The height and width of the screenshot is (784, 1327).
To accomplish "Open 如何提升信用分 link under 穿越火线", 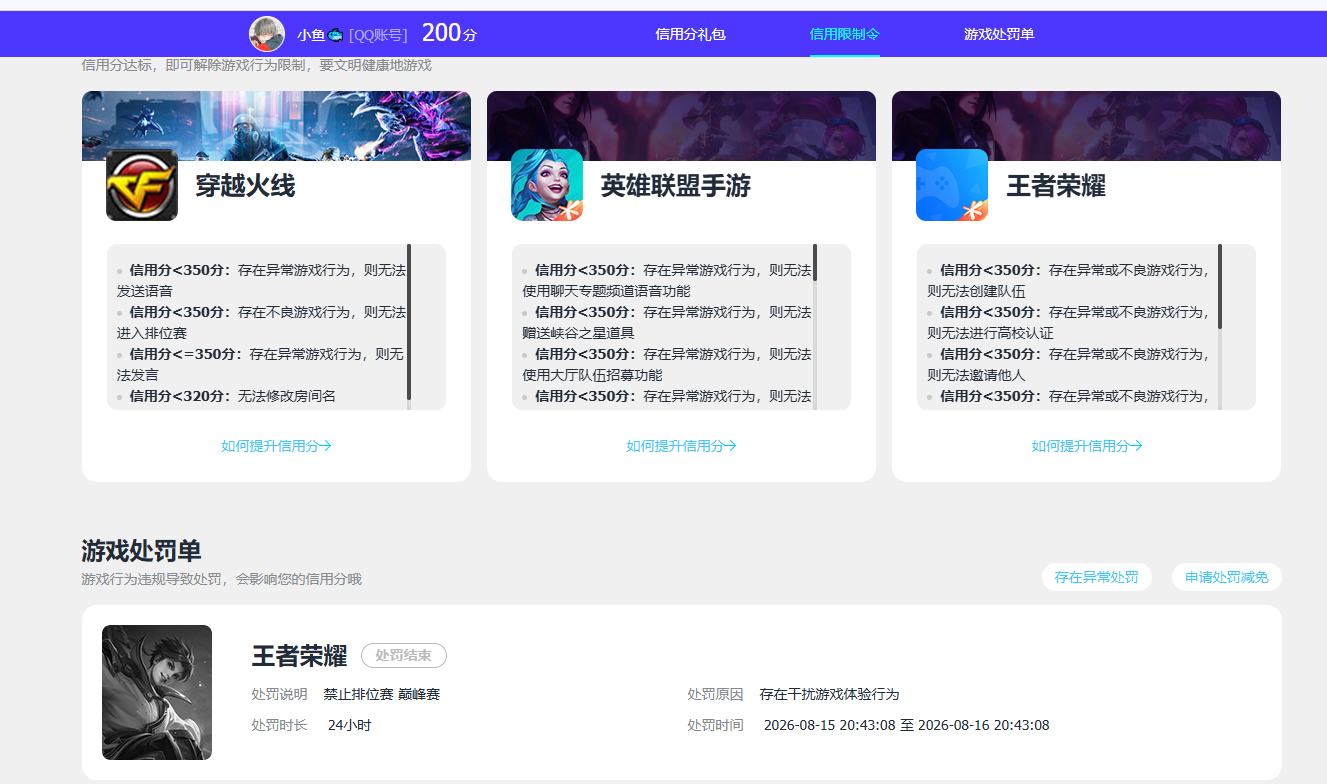I will click(276, 446).
